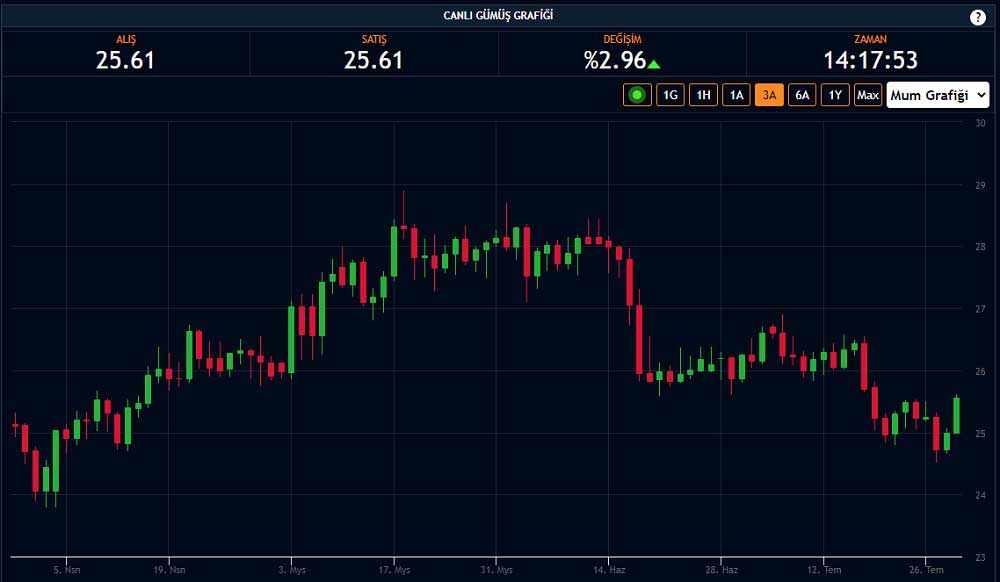This screenshot has width=1000, height=582.
Task: Click the 29 price axis label
Action: 980,185
